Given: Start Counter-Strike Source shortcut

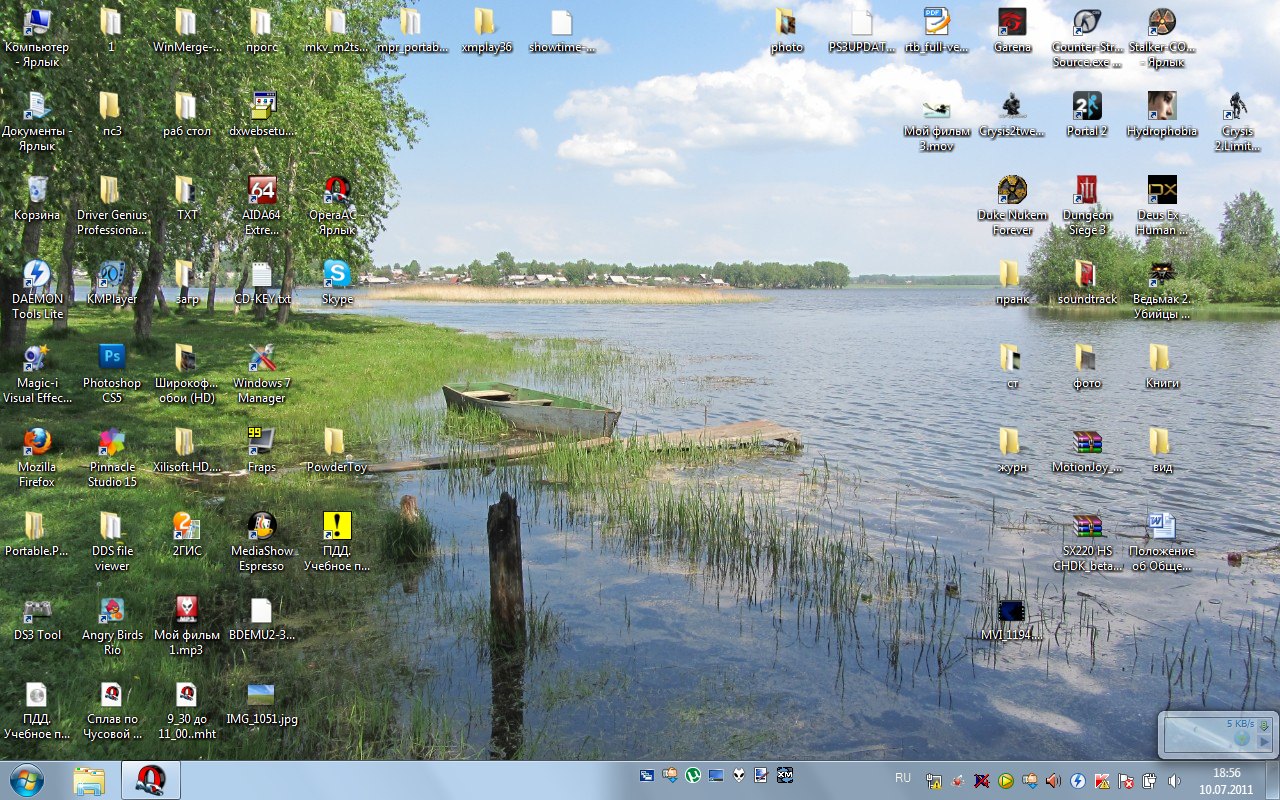Looking at the screenshot, I should (1087, 38).
